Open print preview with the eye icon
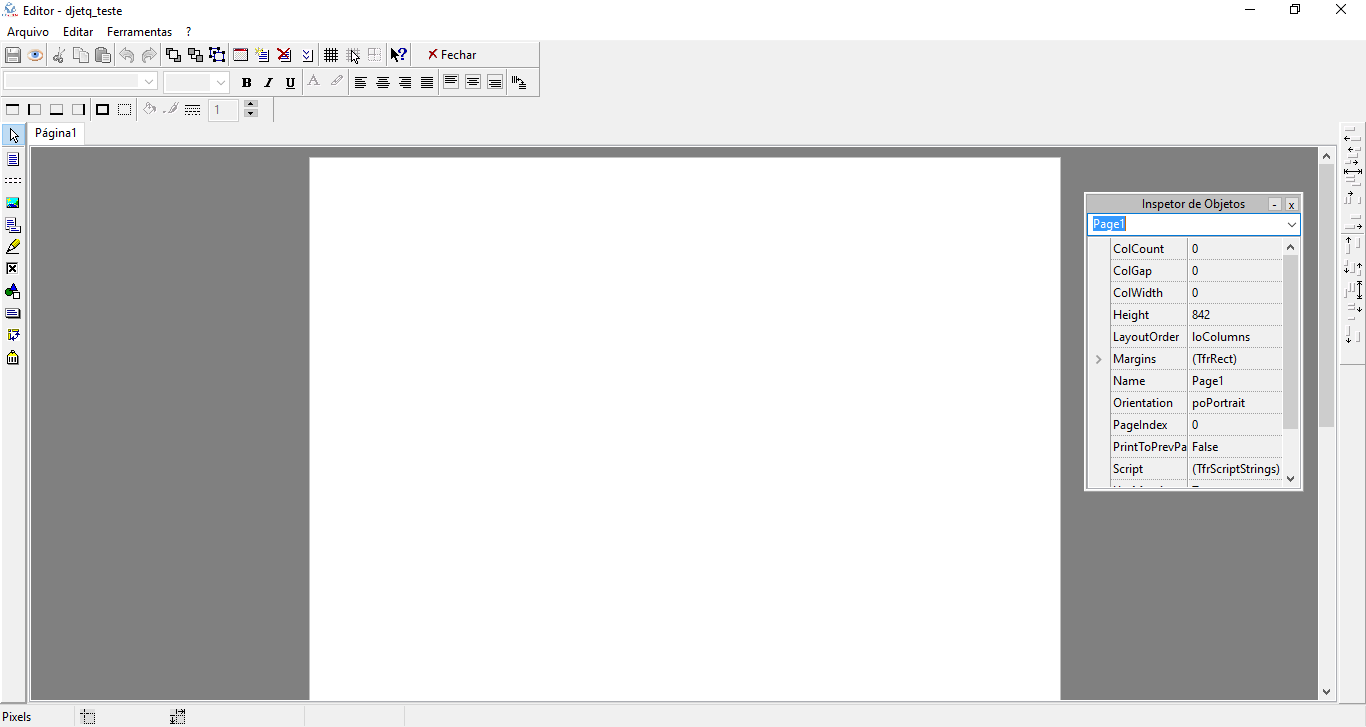The height and width of the screenshot is (727, 1366). tap(35, 55)
